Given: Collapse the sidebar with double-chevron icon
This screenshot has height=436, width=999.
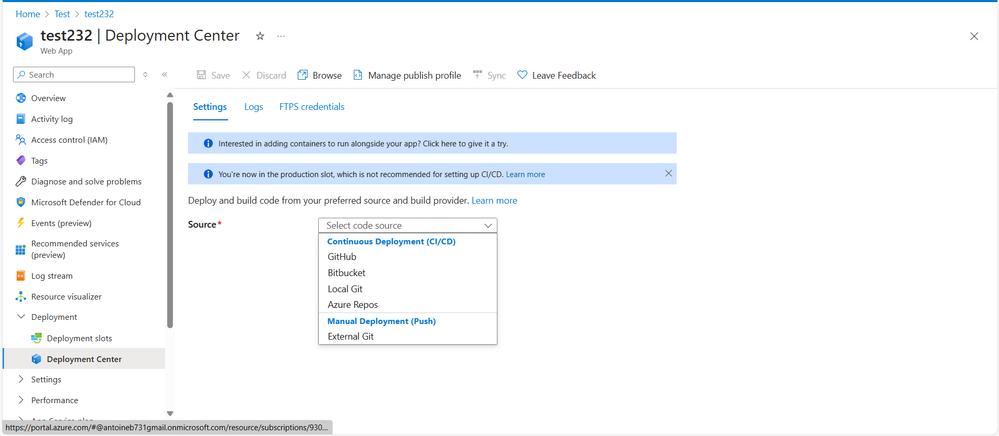Looking at the screenshot, I should point(165,75).
